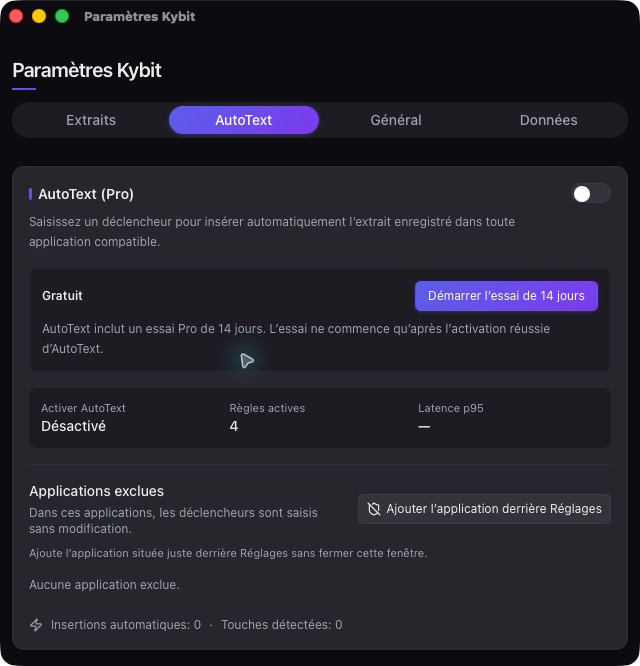This screenshot has height=666, width=640.
Task: Start the 14-day trial with Démarrer l'essai
Action: tap(506, 296)
